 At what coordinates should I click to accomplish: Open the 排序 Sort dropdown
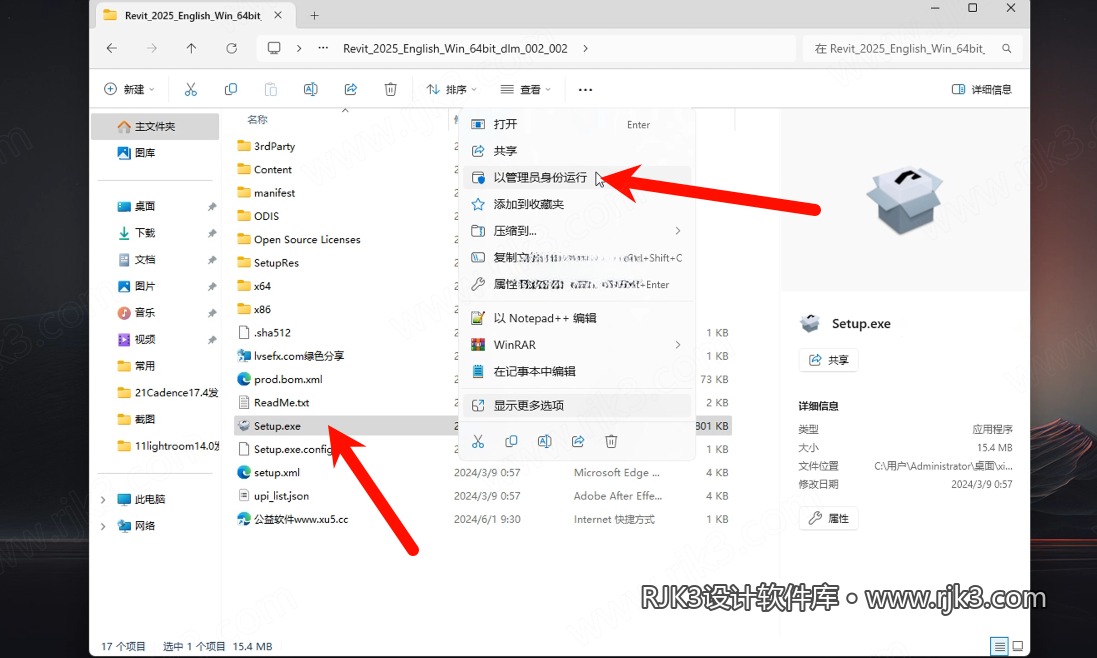click(x=451, y=90)
